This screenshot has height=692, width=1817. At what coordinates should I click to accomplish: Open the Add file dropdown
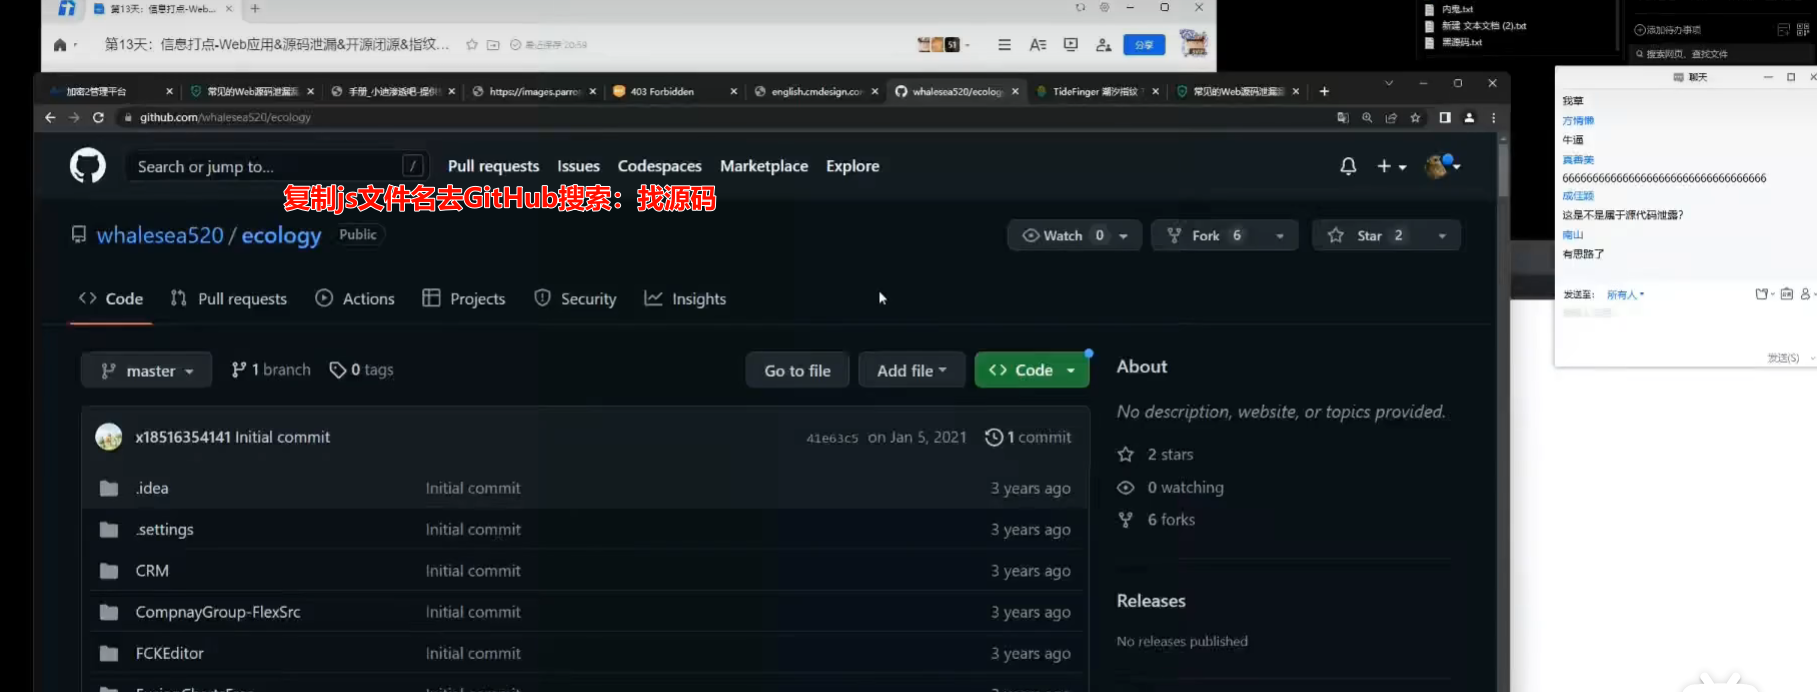coord(911,370)
